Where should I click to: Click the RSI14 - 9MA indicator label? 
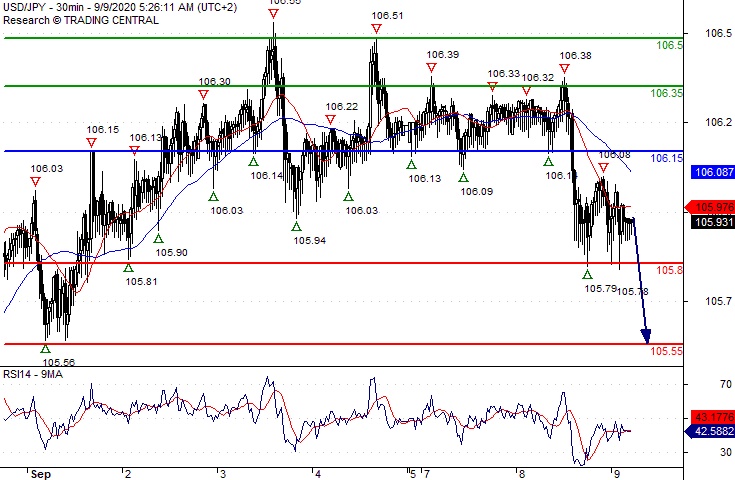(x=33, y=374)
